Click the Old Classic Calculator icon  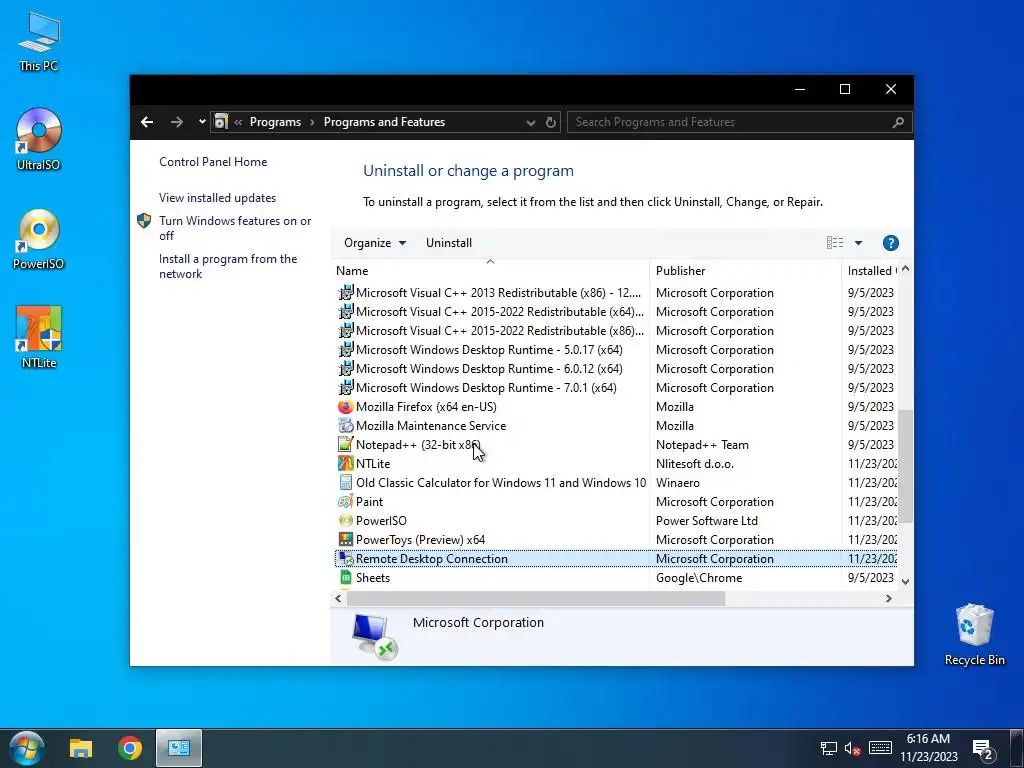tap(345, 483)
